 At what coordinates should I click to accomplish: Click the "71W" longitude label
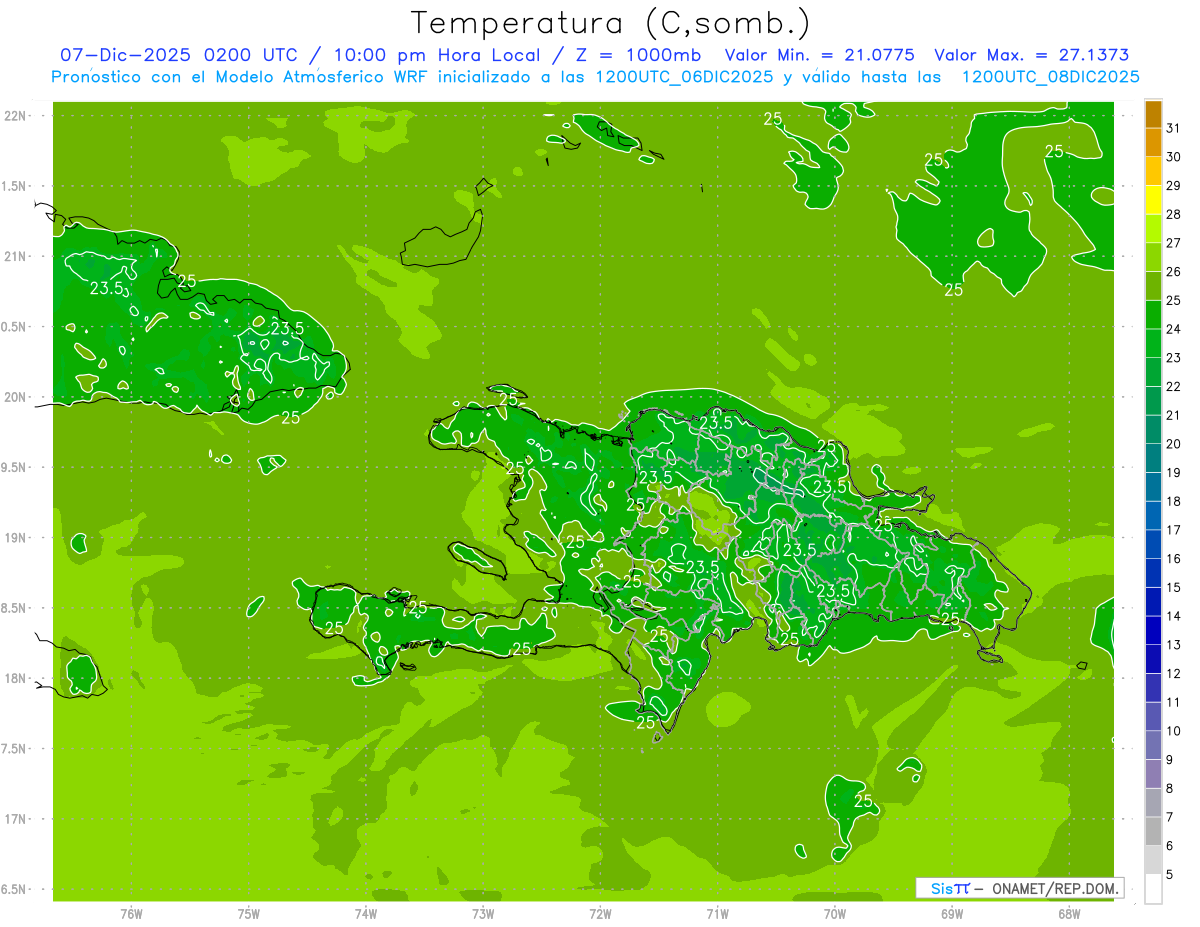coord(717,913)
